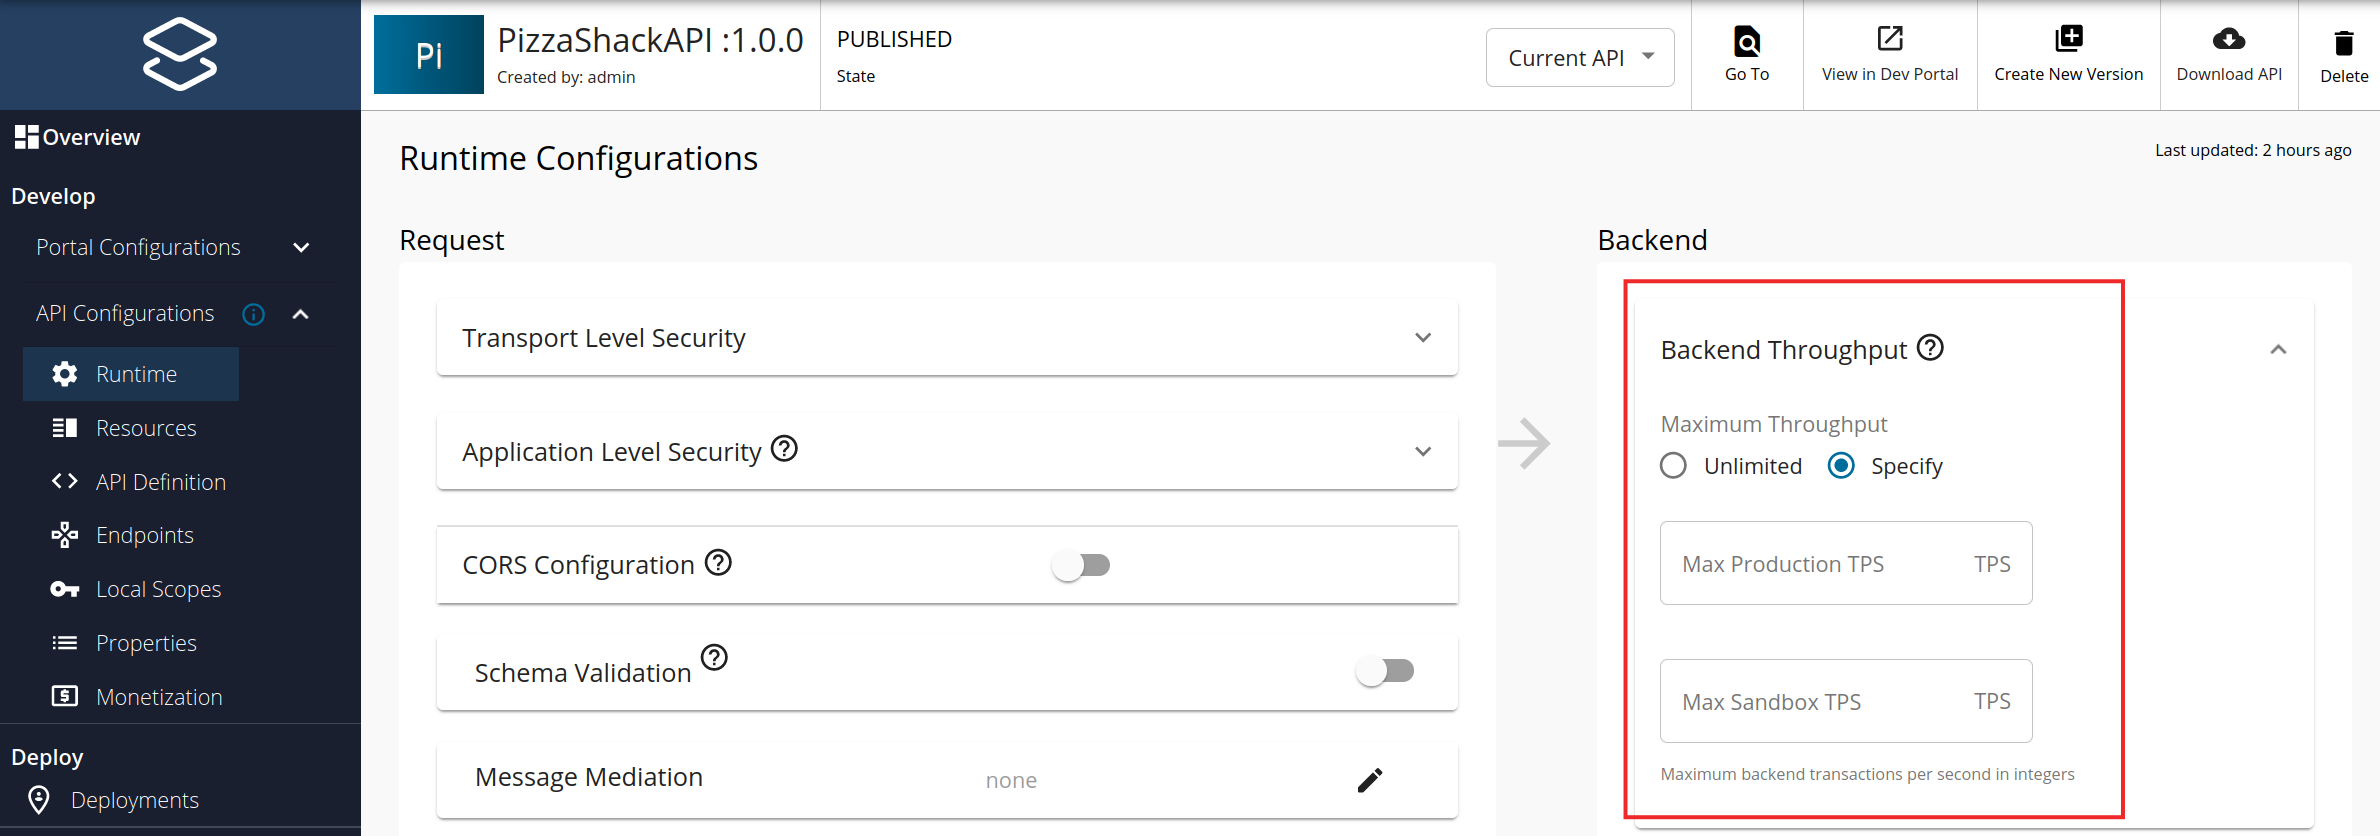Click the Delete trash icon
The height and width of the screenshot is (836, 2380).
[x=2344, y=43]
